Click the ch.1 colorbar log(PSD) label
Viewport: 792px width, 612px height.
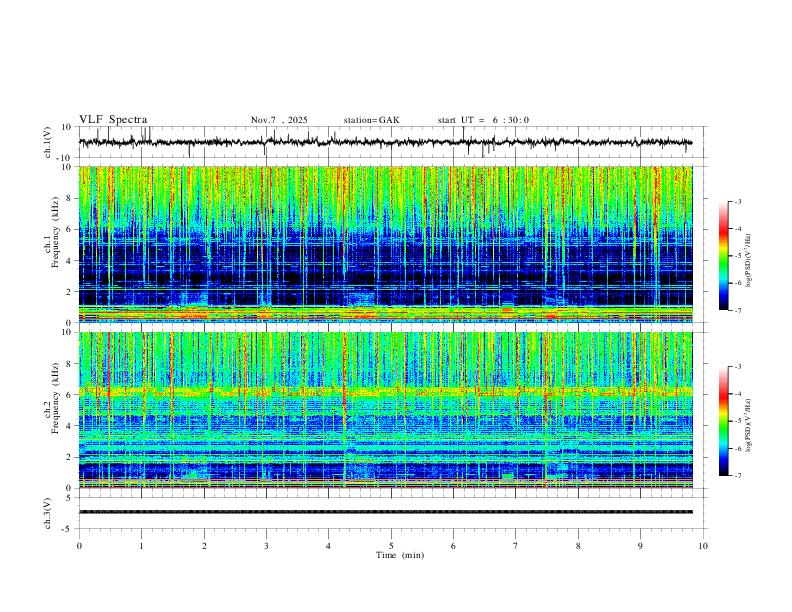pyautogui.click(x=749, y=260)
